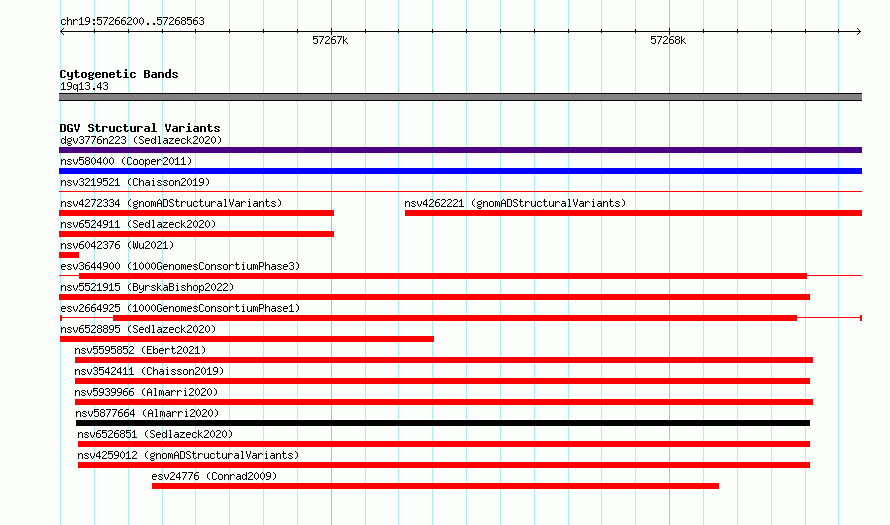The image size is (890, 525).
Task: Select the red bar under nsv4262221
Action: [633, 213]
